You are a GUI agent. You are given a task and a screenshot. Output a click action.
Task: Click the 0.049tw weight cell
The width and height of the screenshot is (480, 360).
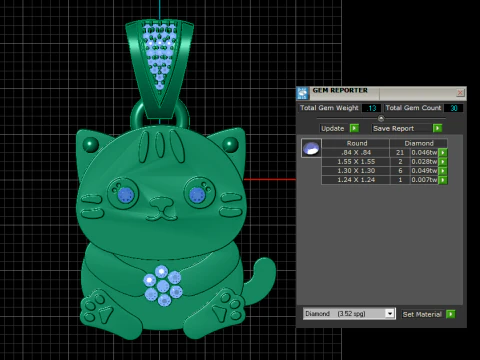click(x=424, y=171)
